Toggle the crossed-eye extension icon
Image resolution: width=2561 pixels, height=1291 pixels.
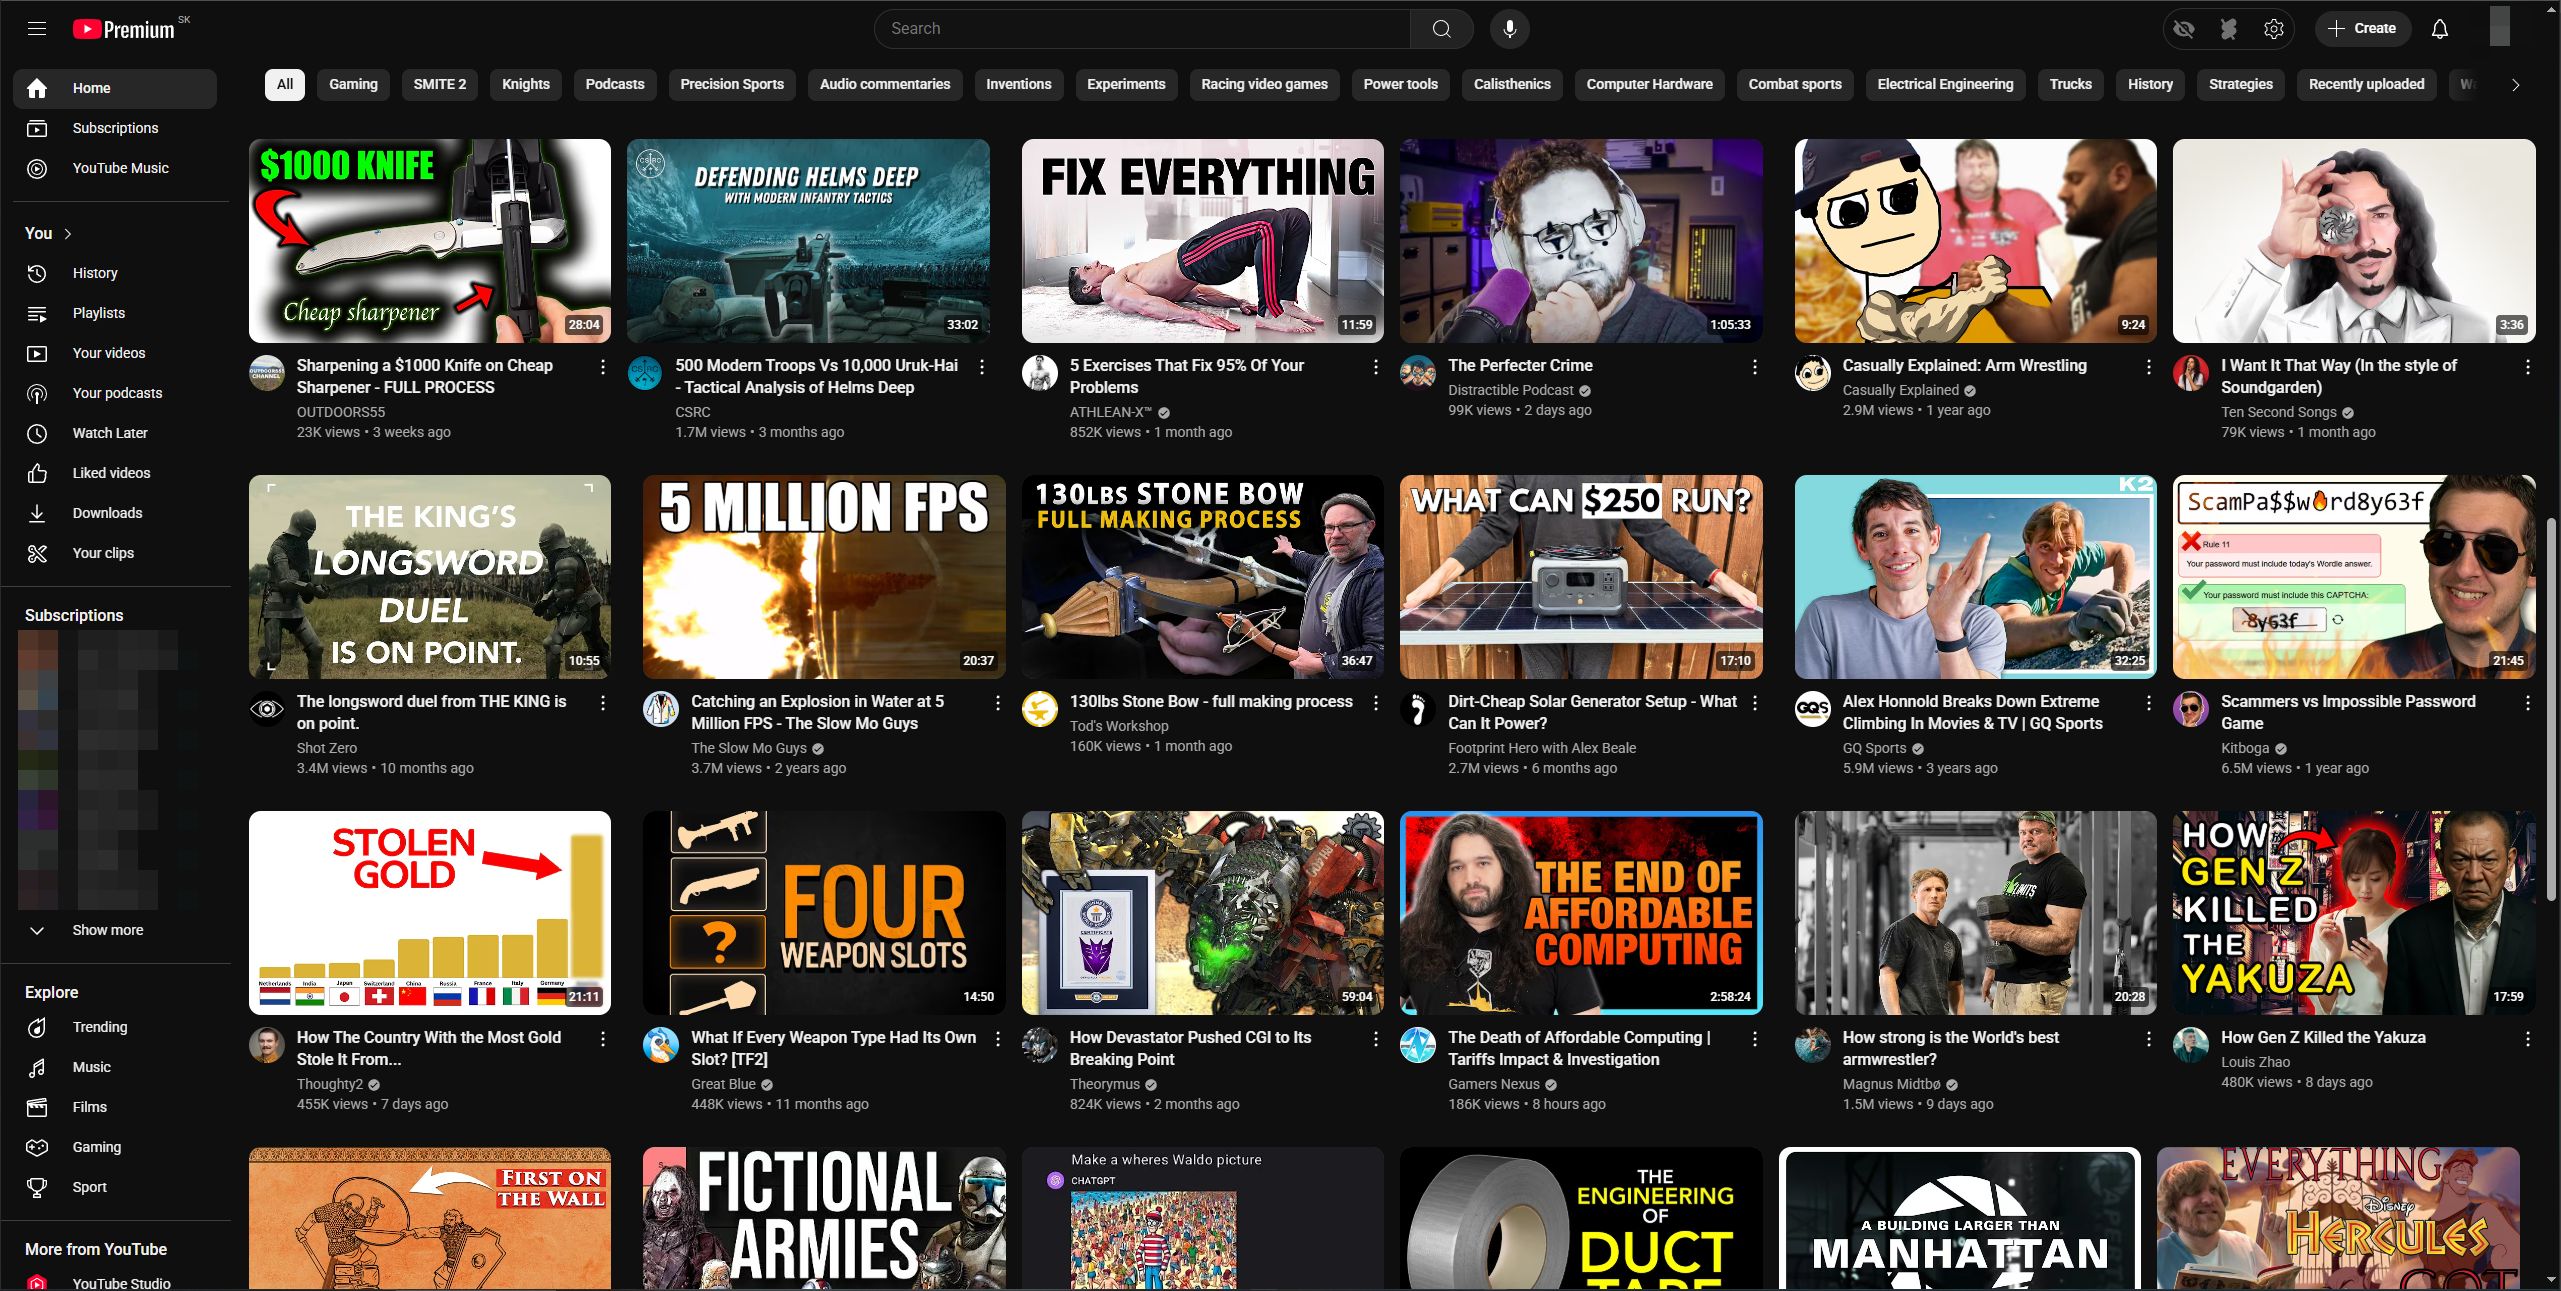(x=2183, y=29)
